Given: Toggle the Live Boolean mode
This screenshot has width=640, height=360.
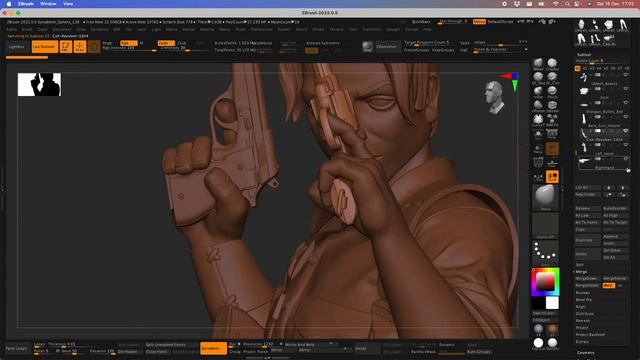Looking at the screenshot, I should (x=44, y=47).
